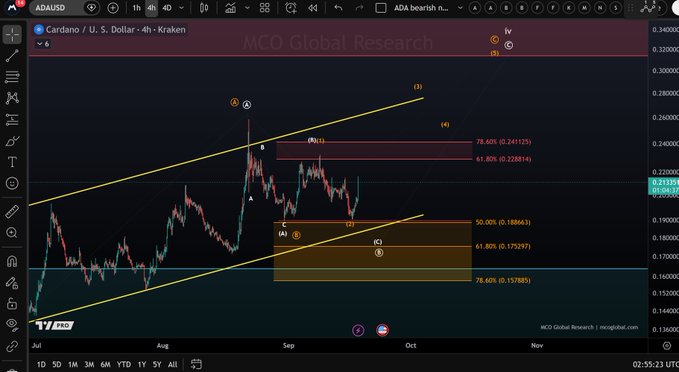This screenshot has width=679, height=372.
Task: Click the purple lightning event marker
Action: [358, 330]
